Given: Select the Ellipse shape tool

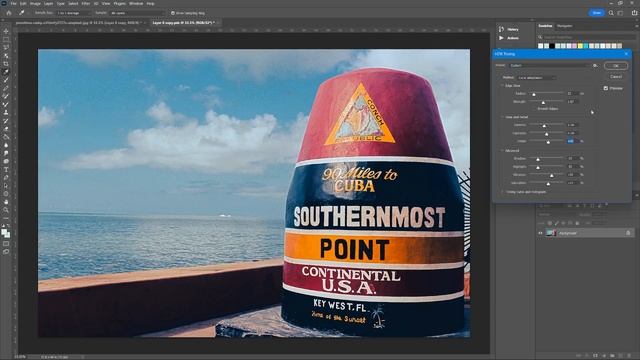Looking at the screenshot, I should [x=6, y=193].
